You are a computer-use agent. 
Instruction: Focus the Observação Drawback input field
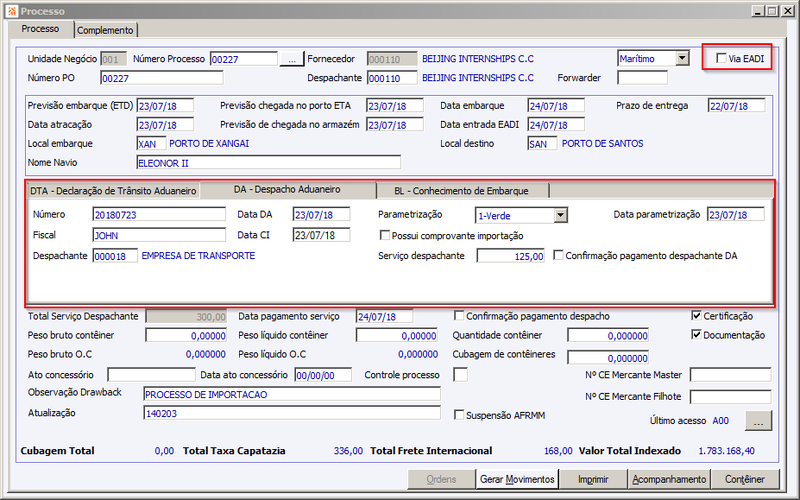292,394
